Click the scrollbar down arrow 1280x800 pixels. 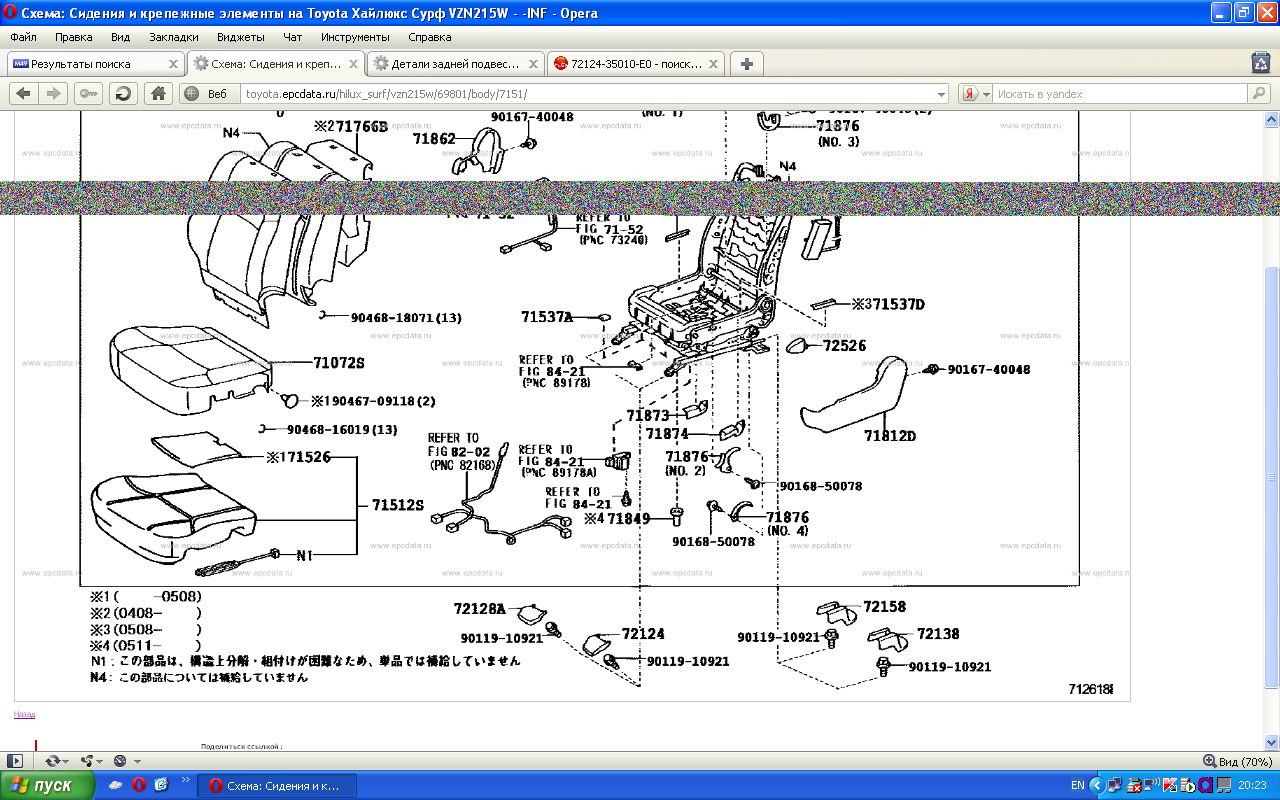pos(1272,743)
